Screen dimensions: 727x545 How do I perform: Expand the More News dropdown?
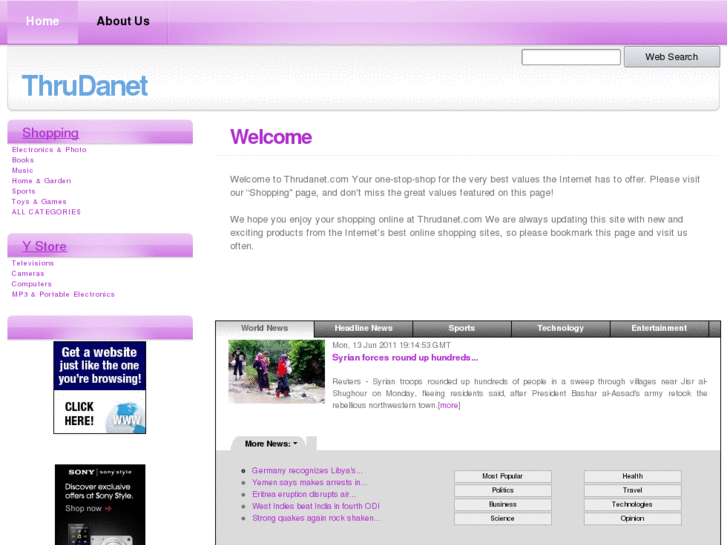(x=271, y=444)
